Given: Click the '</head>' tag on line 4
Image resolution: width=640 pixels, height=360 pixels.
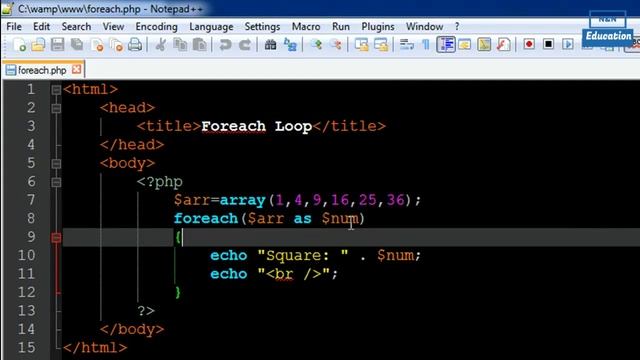Looking at the screenshot, I should point(132,145).
